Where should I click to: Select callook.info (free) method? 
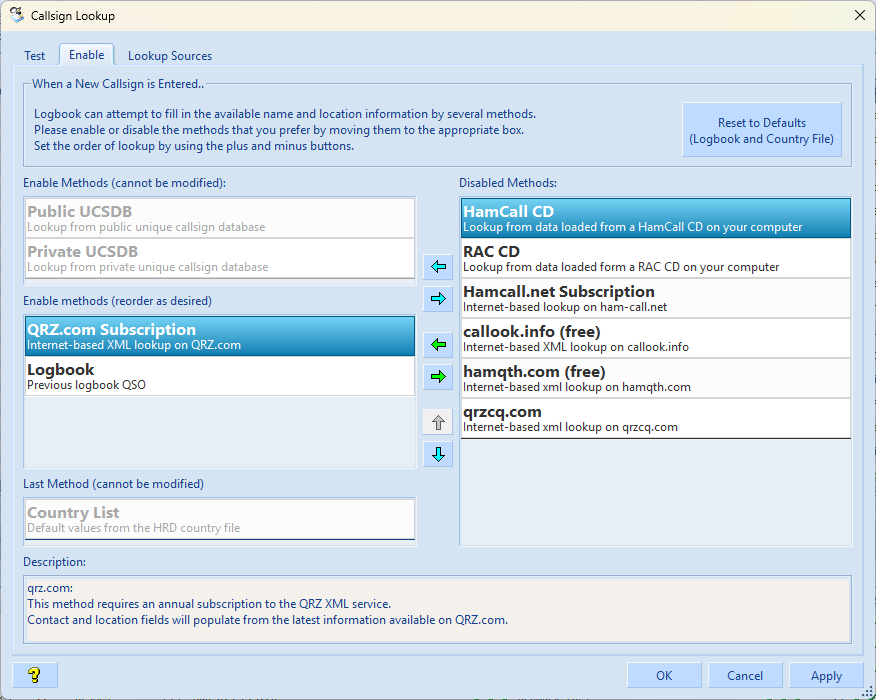coord(656,338)
